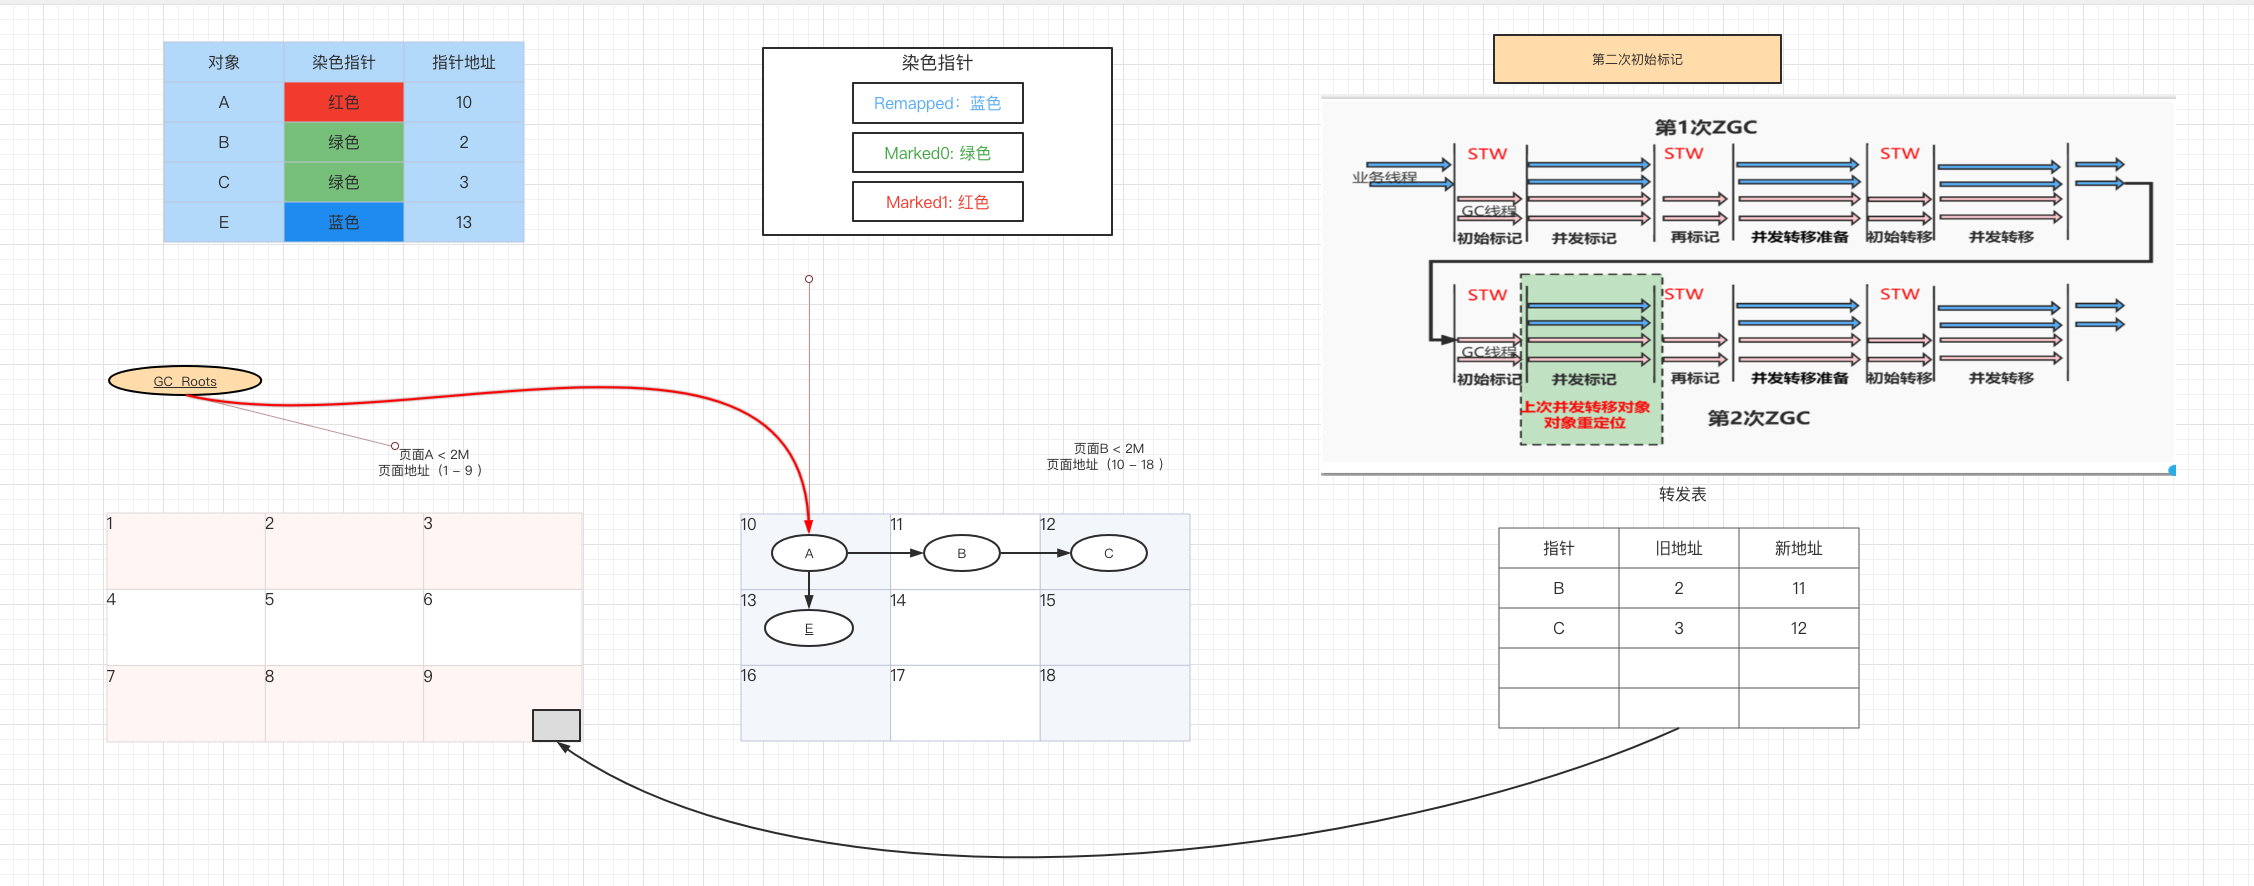Click the small gray rectangle in page A
This screenshot has width=2254, height=886.
tap(556, 725)
